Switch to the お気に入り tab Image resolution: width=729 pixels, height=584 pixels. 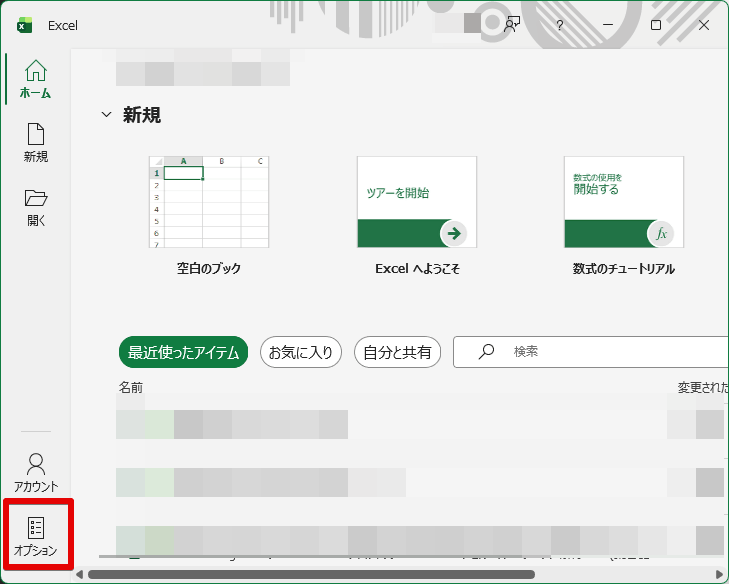[x=301, y=352]
